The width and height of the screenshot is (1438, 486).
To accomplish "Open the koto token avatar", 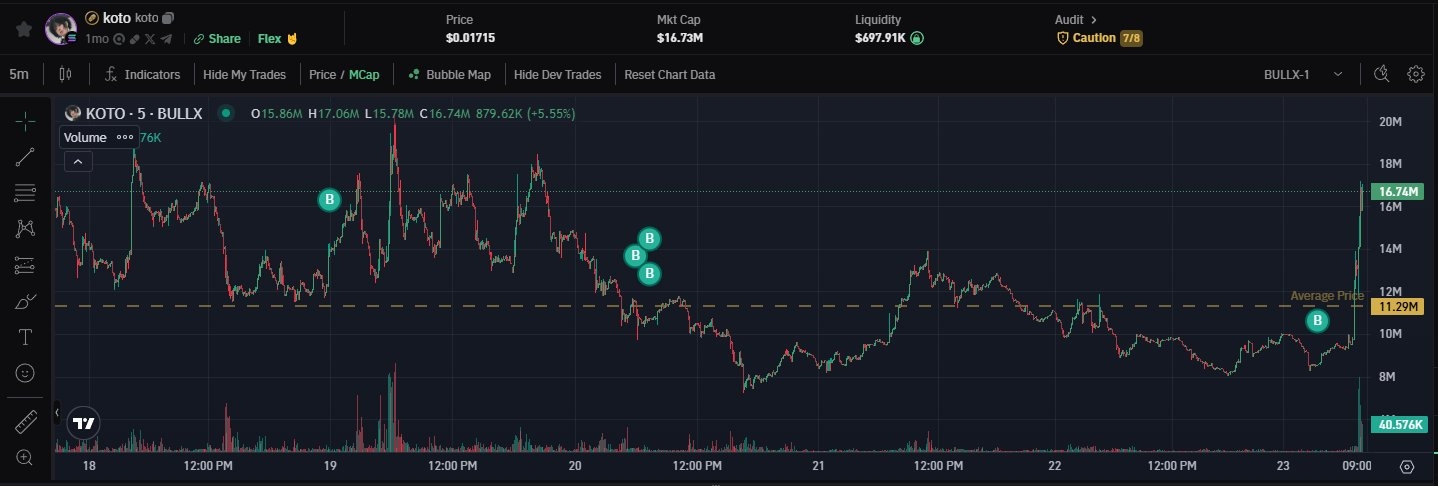I will point(61,29).
